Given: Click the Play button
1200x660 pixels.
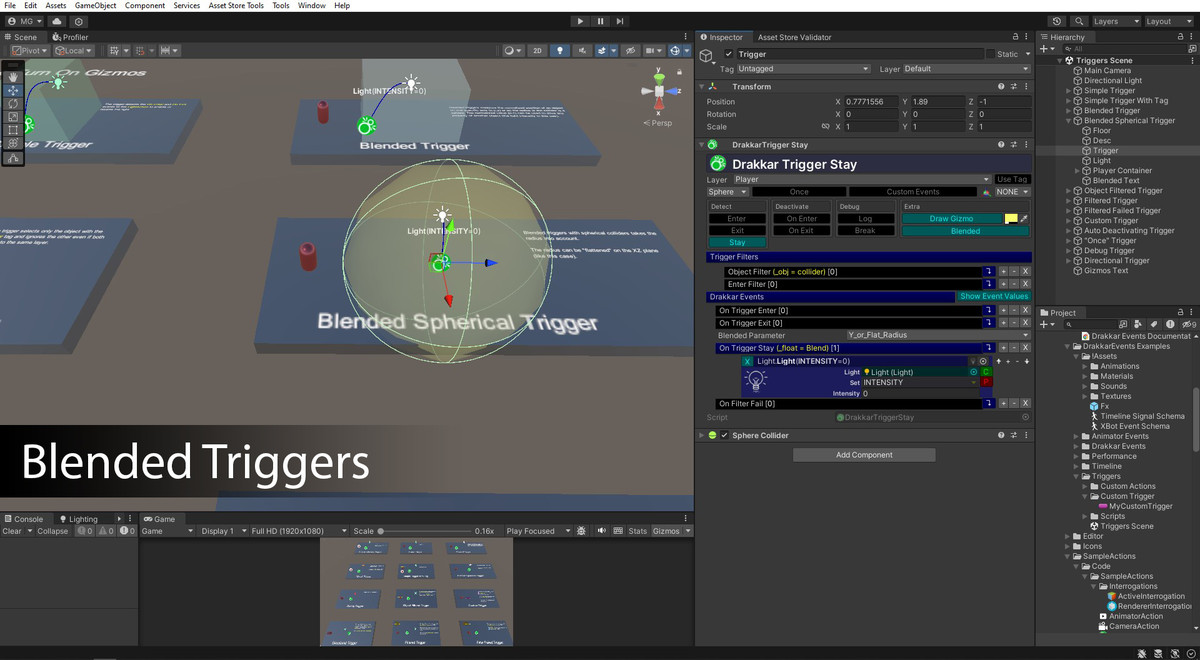Looking at the screenshot, I should tap(580, 21).
